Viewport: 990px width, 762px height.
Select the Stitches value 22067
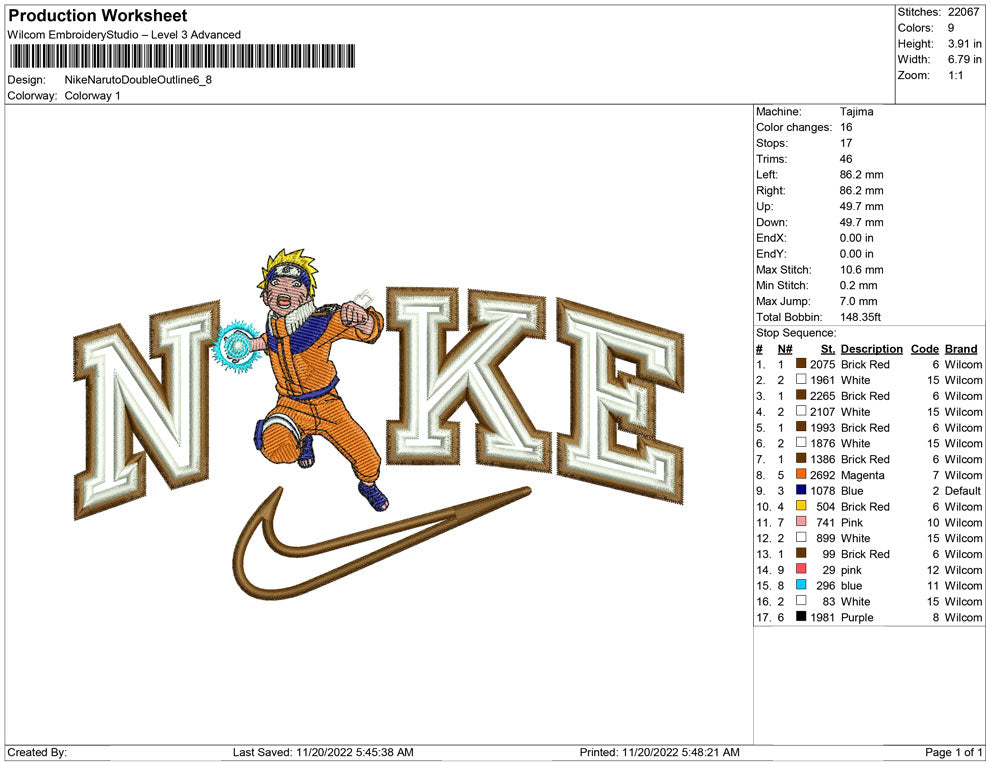[963, 12]
